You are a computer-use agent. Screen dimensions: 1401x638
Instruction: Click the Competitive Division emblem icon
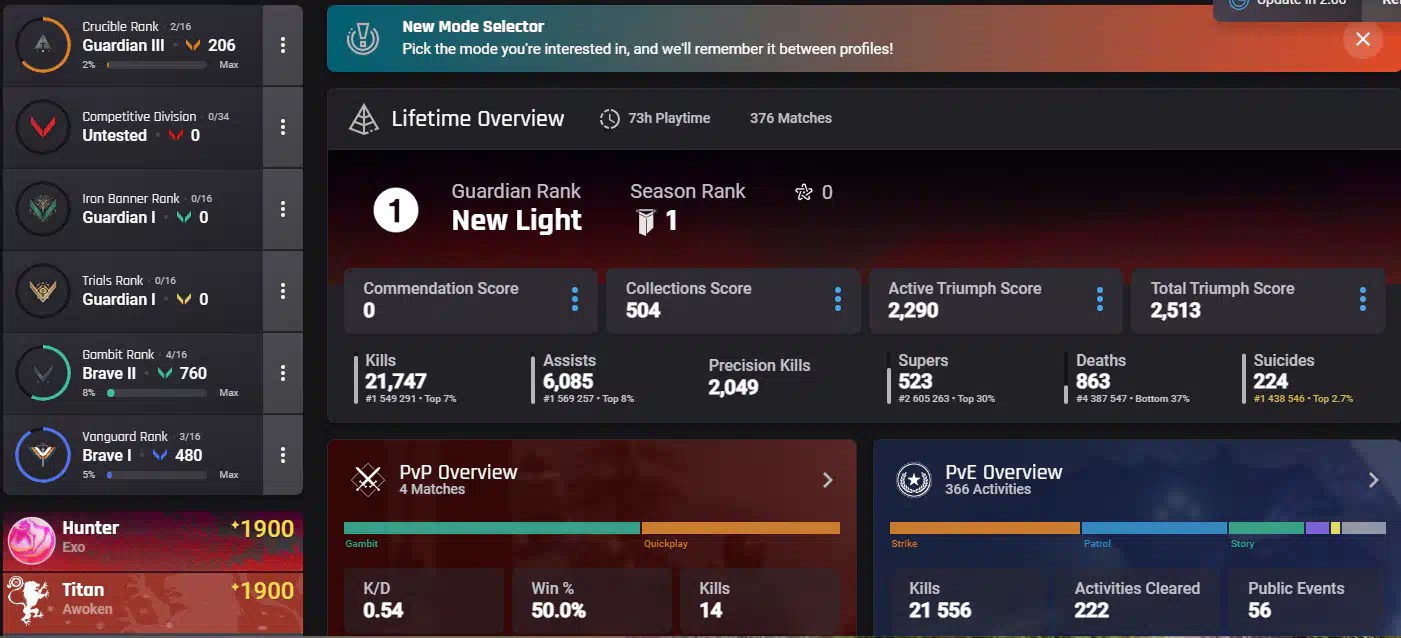43,127
